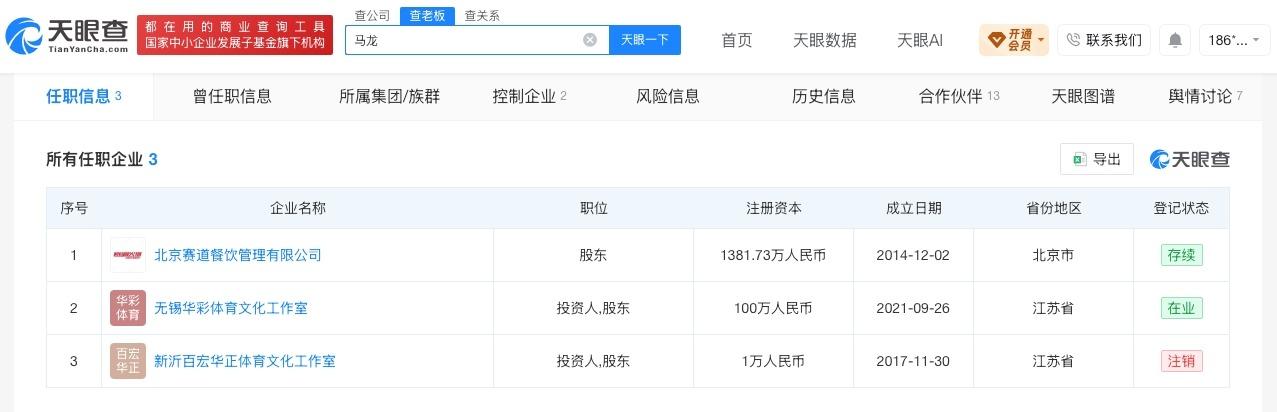Click the 1381.73万人民币 capital cell
The height and width of the screenshot is (412, 1277).
pyautogui.click(x=773, y=255)
